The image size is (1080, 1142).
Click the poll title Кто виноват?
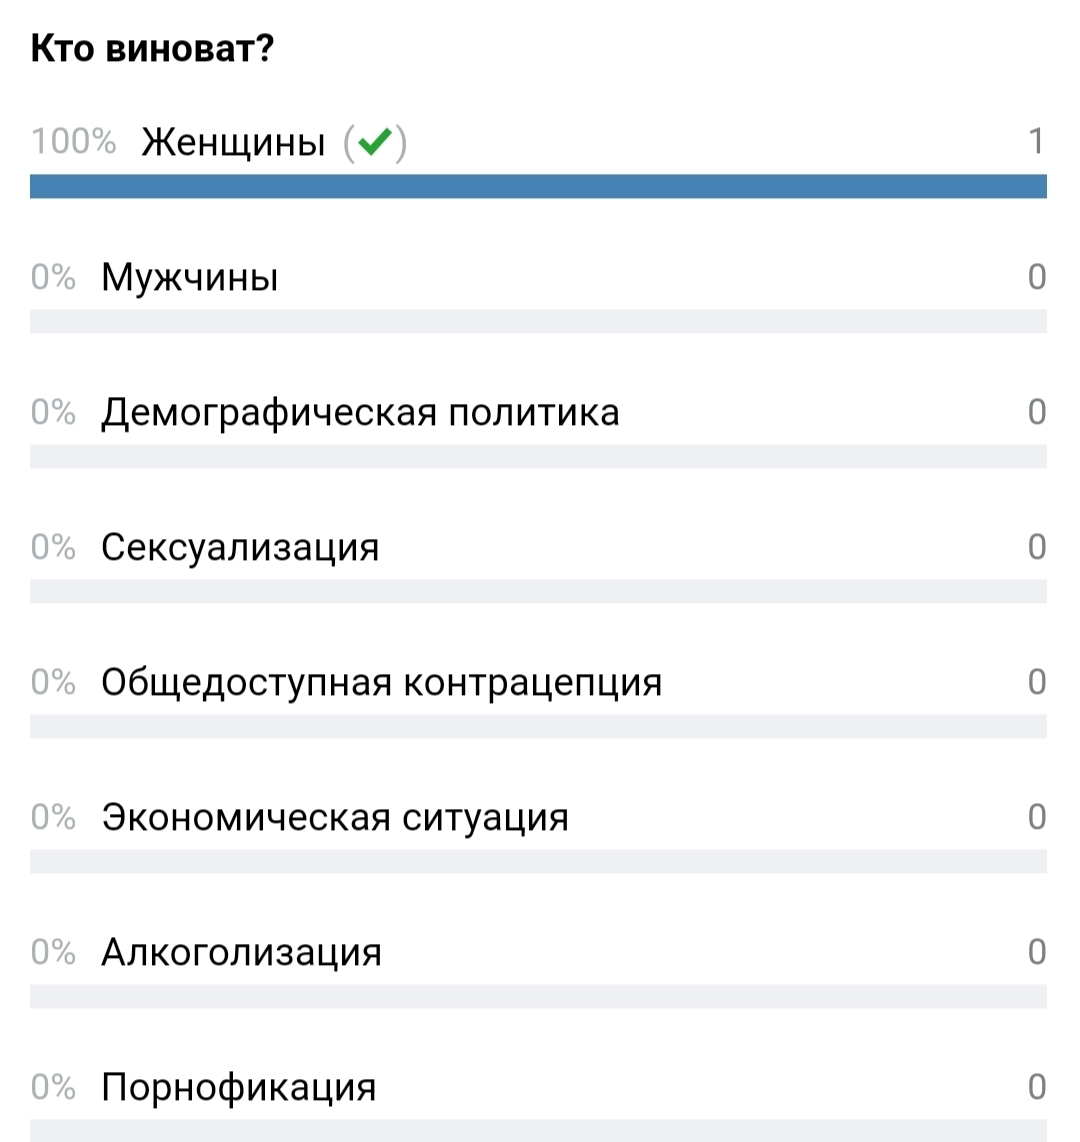tap(152, 49)
